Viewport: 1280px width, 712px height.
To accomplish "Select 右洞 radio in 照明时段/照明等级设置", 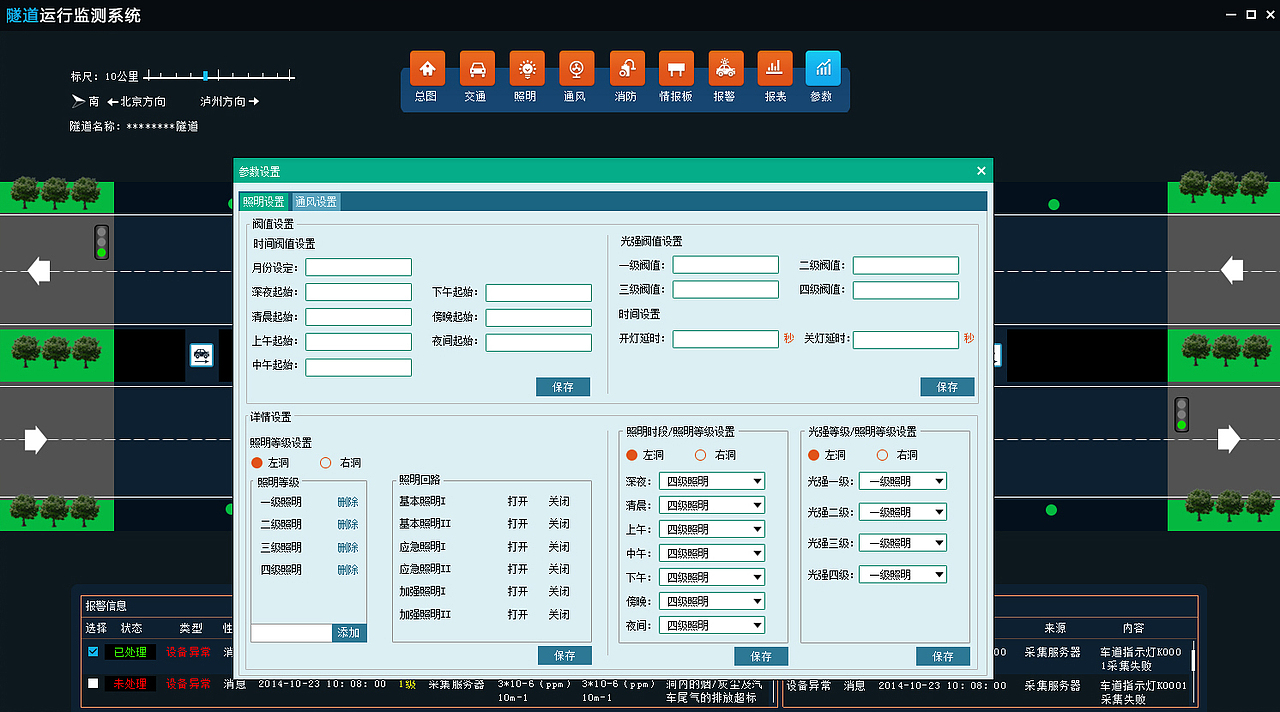I will click(x=700, y=455).
